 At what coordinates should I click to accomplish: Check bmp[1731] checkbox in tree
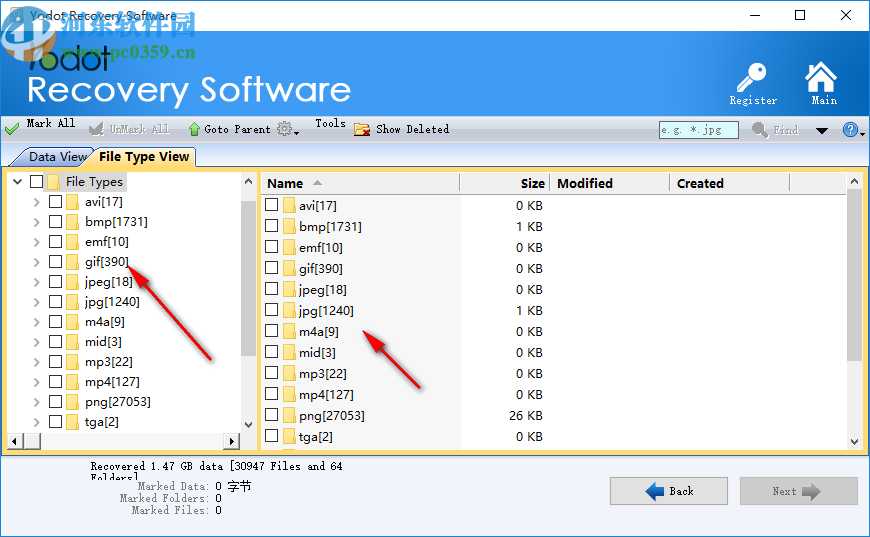55,221
